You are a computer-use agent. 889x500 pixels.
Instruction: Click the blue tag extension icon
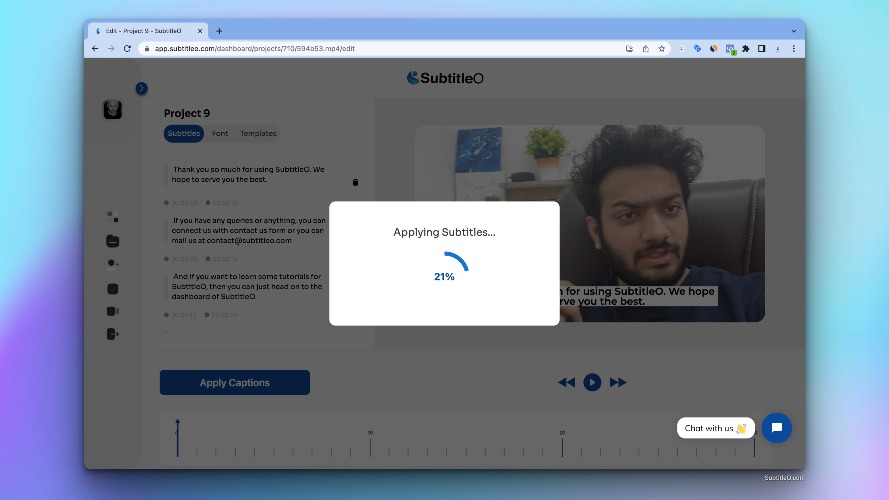697,49
